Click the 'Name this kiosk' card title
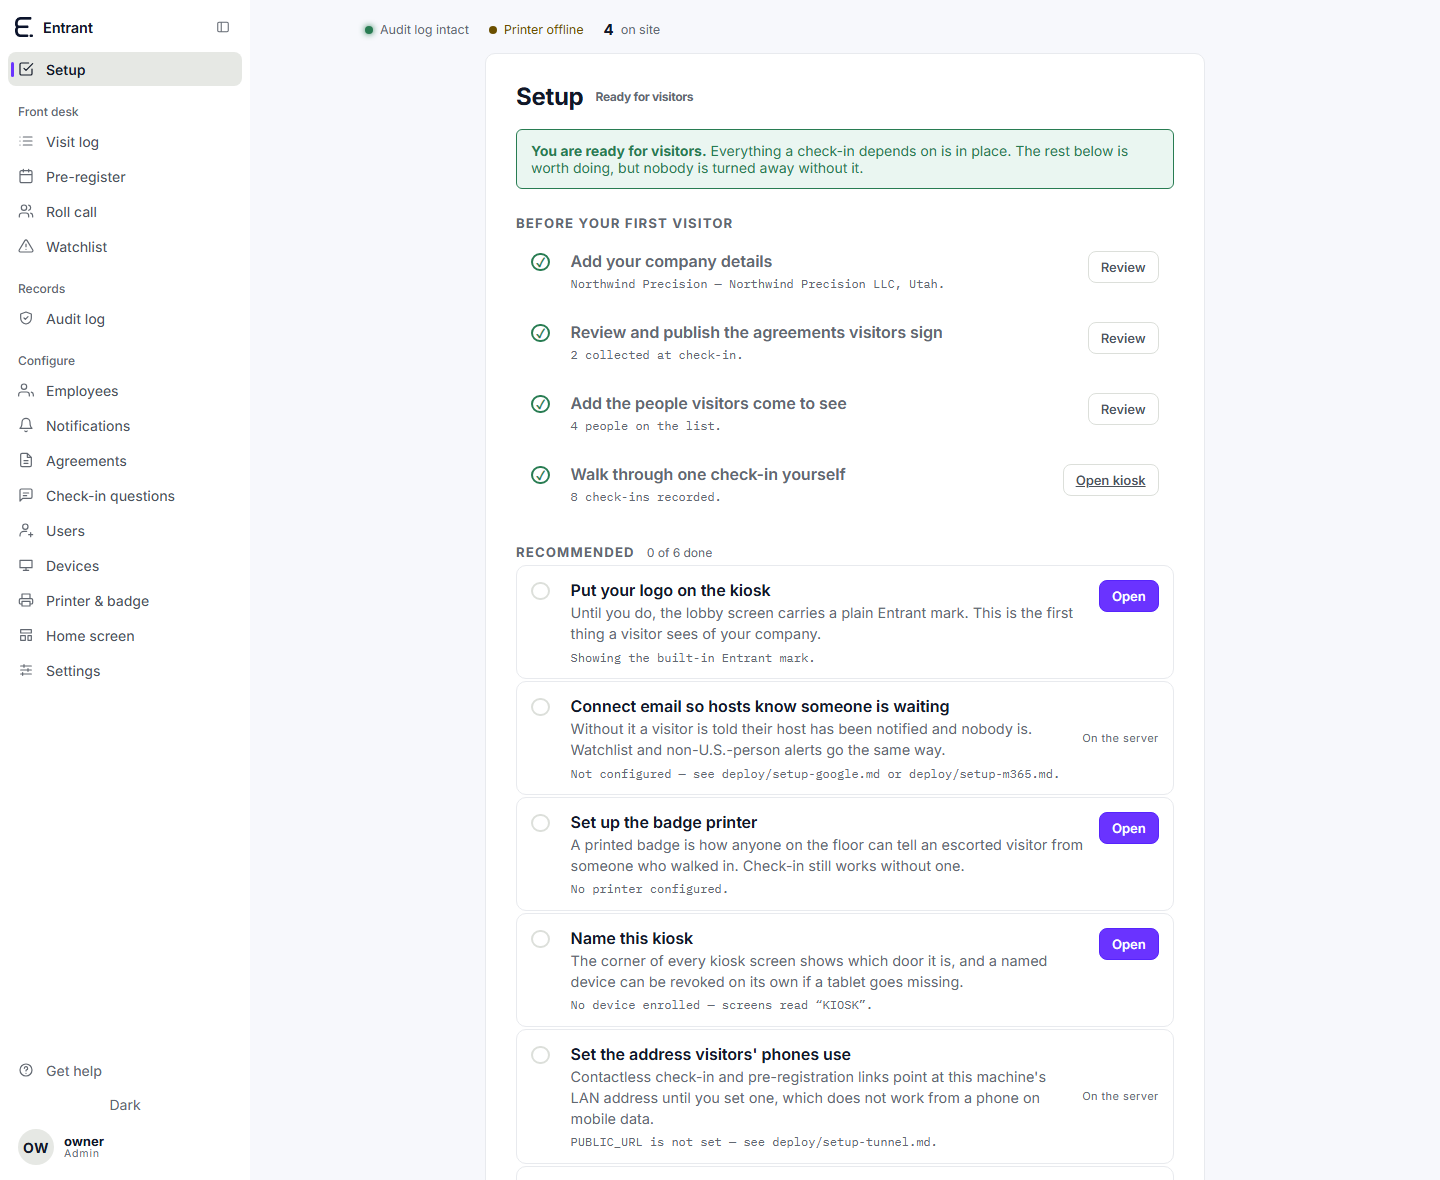Viewport: 1440px width, 1180px height. click(x=632, y=938)
